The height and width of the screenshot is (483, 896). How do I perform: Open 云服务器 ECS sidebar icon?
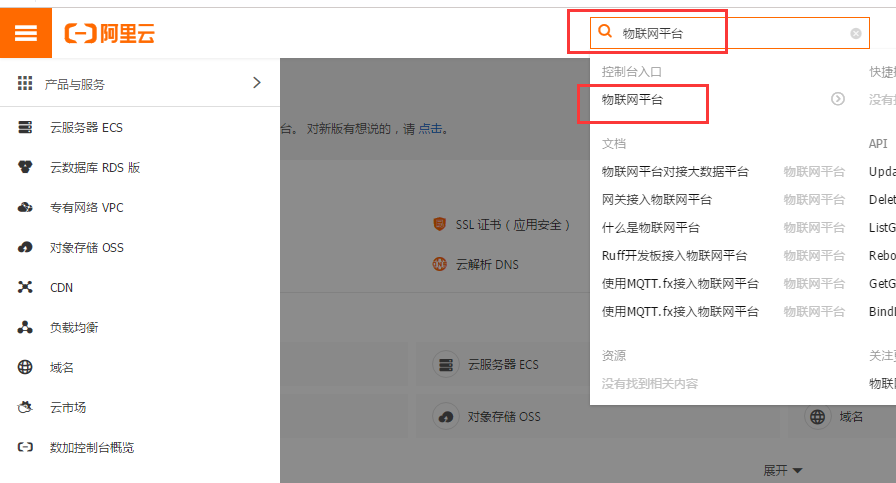[25, 127]
